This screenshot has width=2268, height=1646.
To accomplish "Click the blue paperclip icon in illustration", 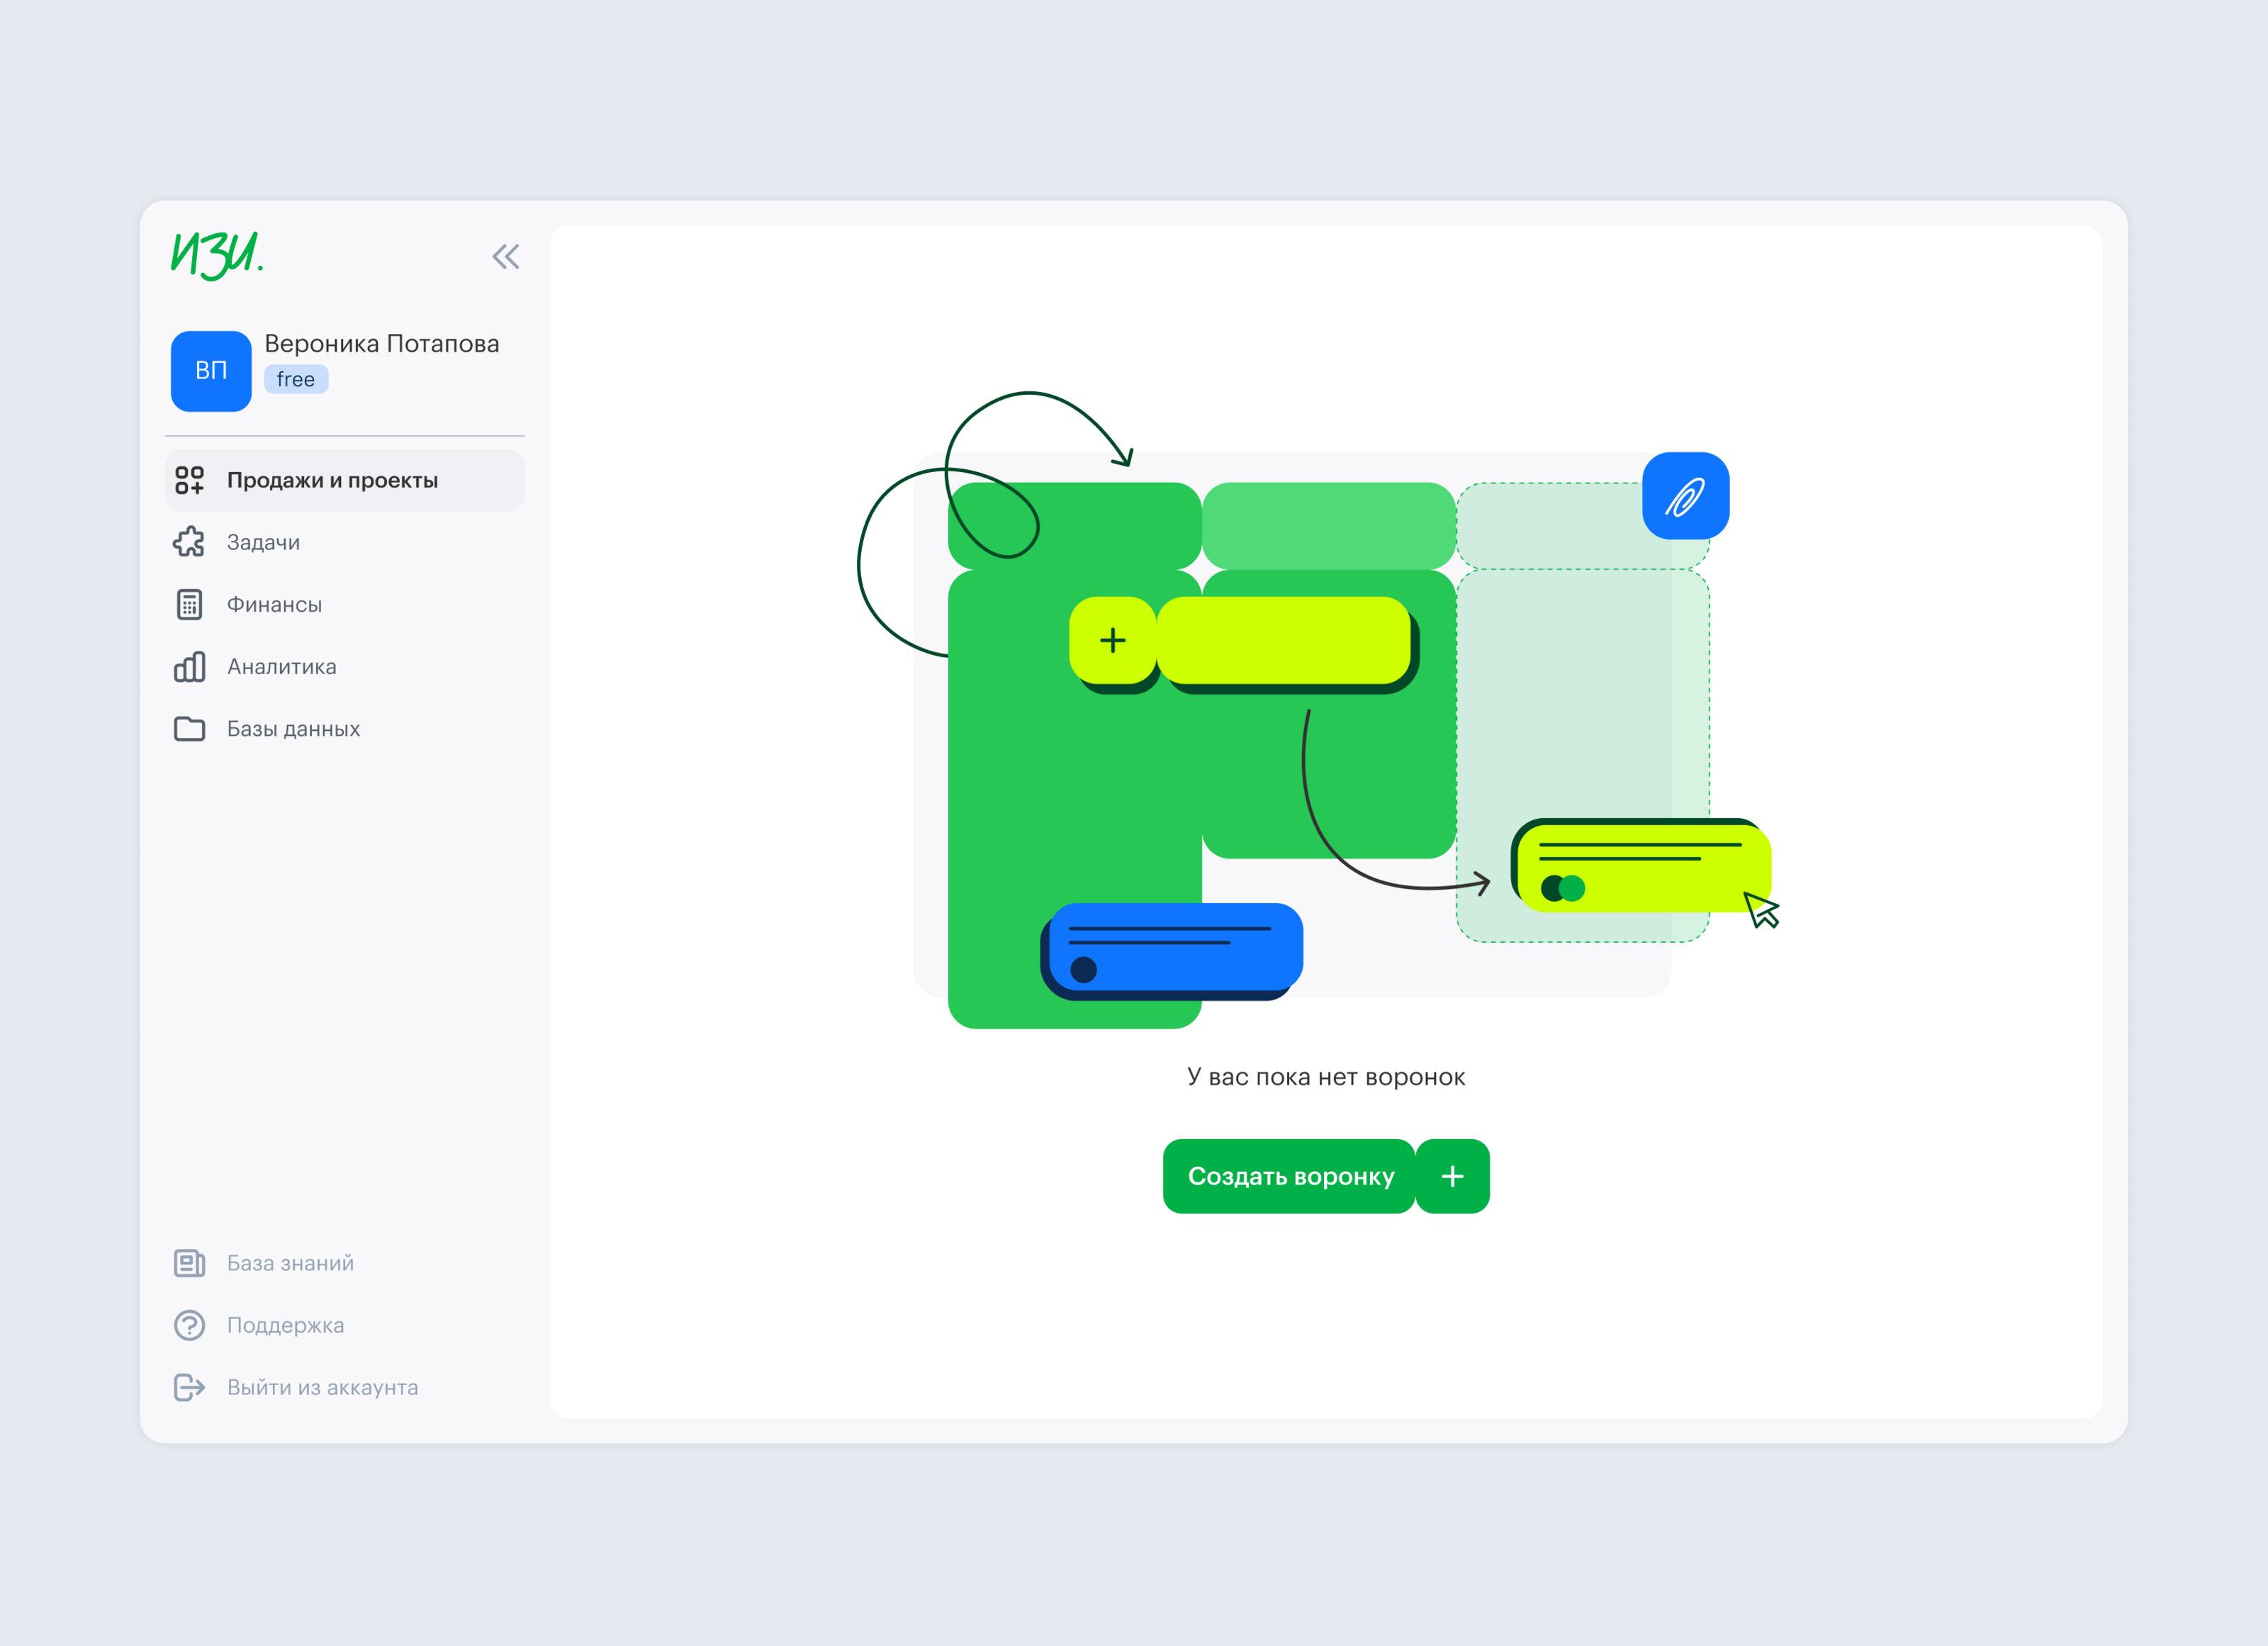I will click(1685, 496).
